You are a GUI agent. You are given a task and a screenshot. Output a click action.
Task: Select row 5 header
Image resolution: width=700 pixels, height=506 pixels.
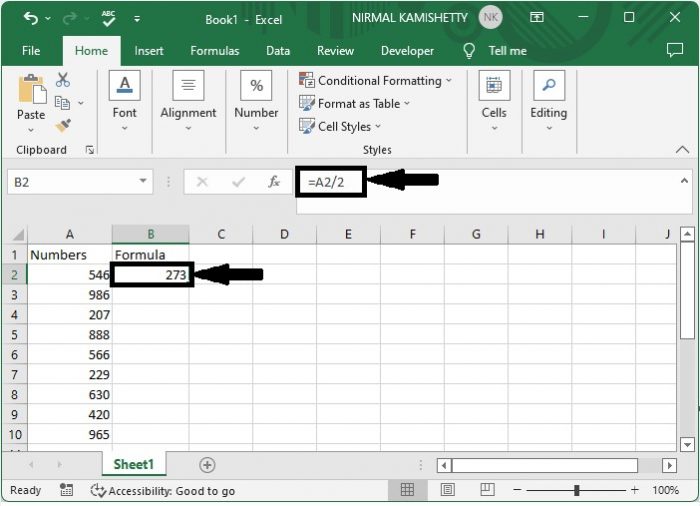(14, 335)
